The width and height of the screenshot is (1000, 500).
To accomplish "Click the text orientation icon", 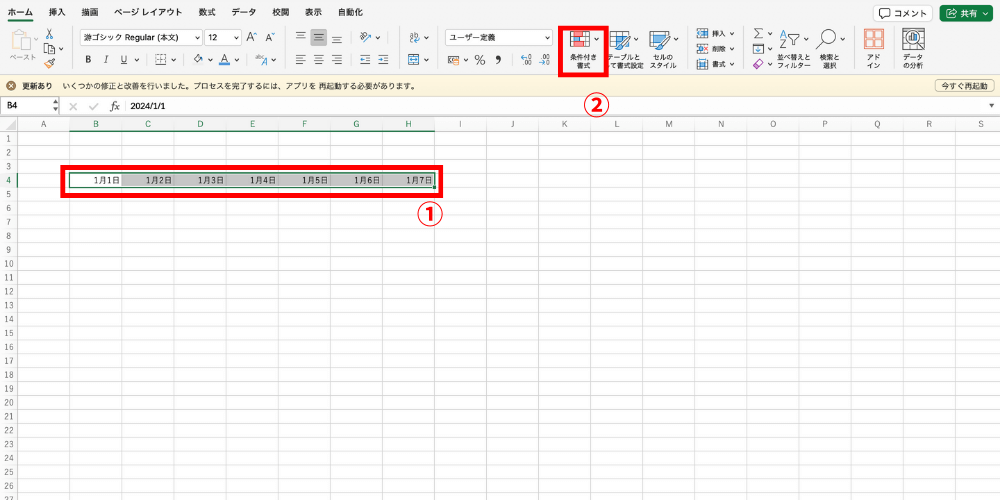I will (x=365, y=38).
